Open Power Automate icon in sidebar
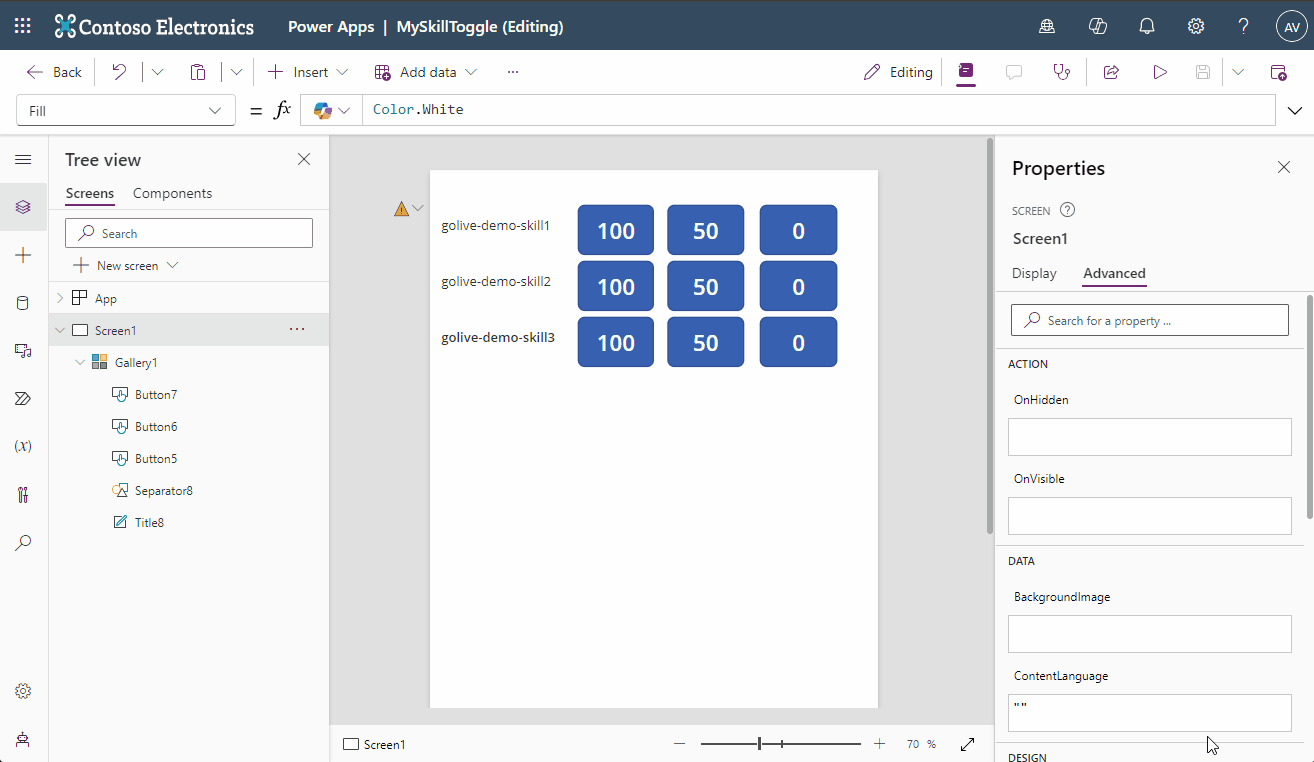Viewport: 1314px width, 762px height. (x=23, y=398)
